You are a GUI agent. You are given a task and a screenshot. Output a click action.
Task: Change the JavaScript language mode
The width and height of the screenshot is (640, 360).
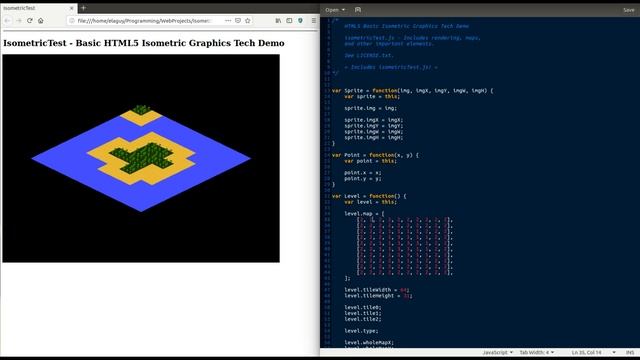click(x=498, y=352)
